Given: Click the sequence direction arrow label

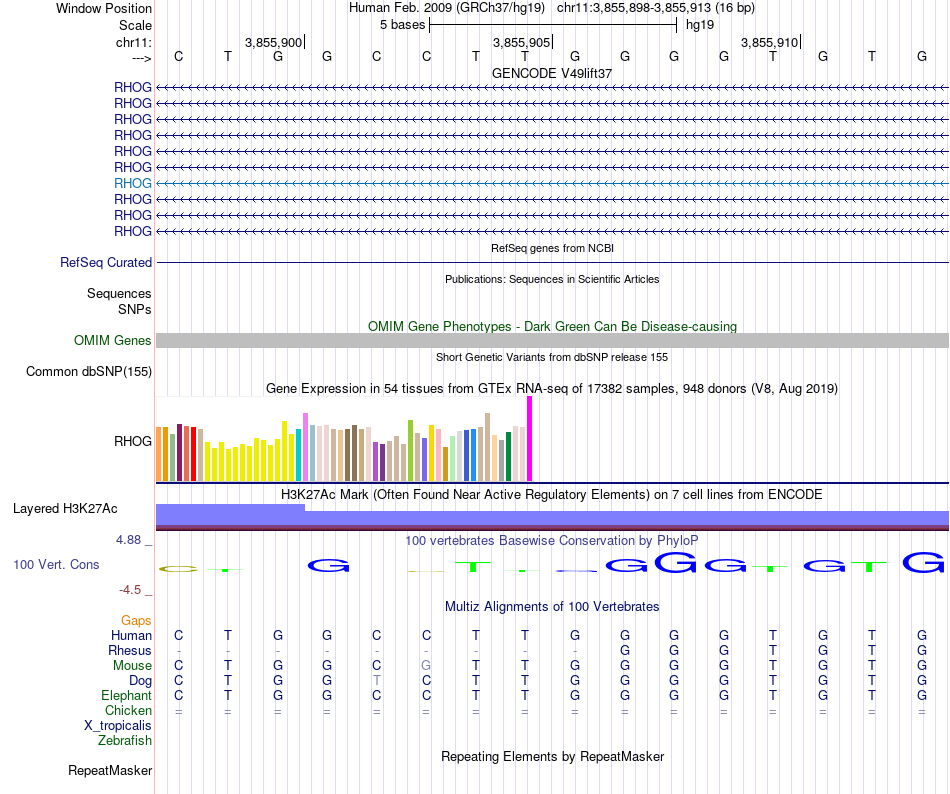Looking at the screenshot, I should [x=141, y=58].
